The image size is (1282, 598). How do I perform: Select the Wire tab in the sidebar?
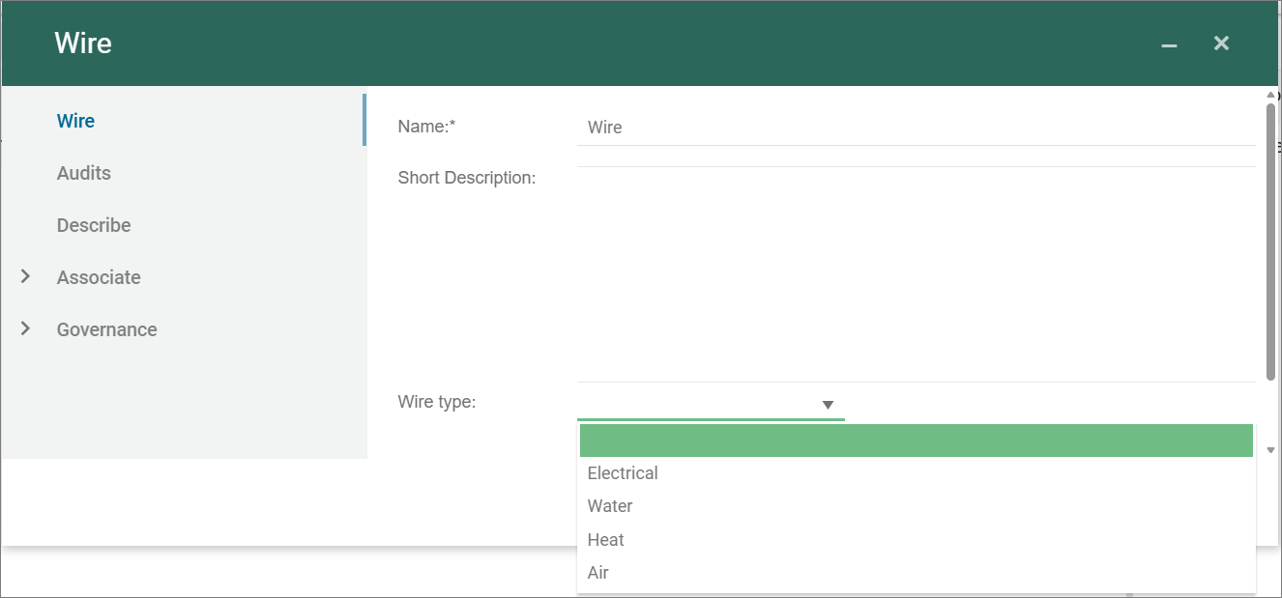point(76,121)
